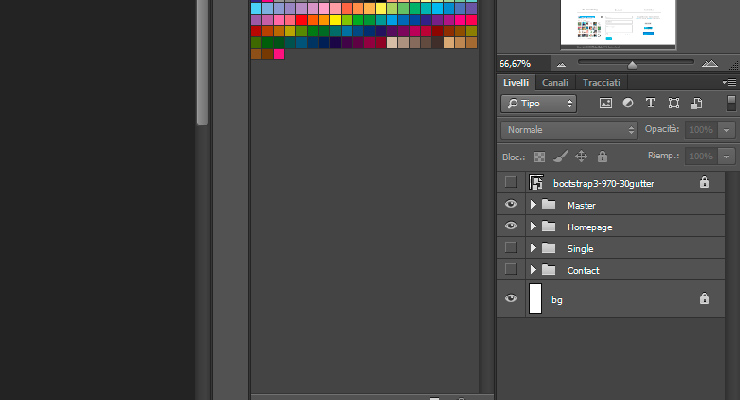
Task: Click the lock all padlock icon
Action: click(602, 156)
